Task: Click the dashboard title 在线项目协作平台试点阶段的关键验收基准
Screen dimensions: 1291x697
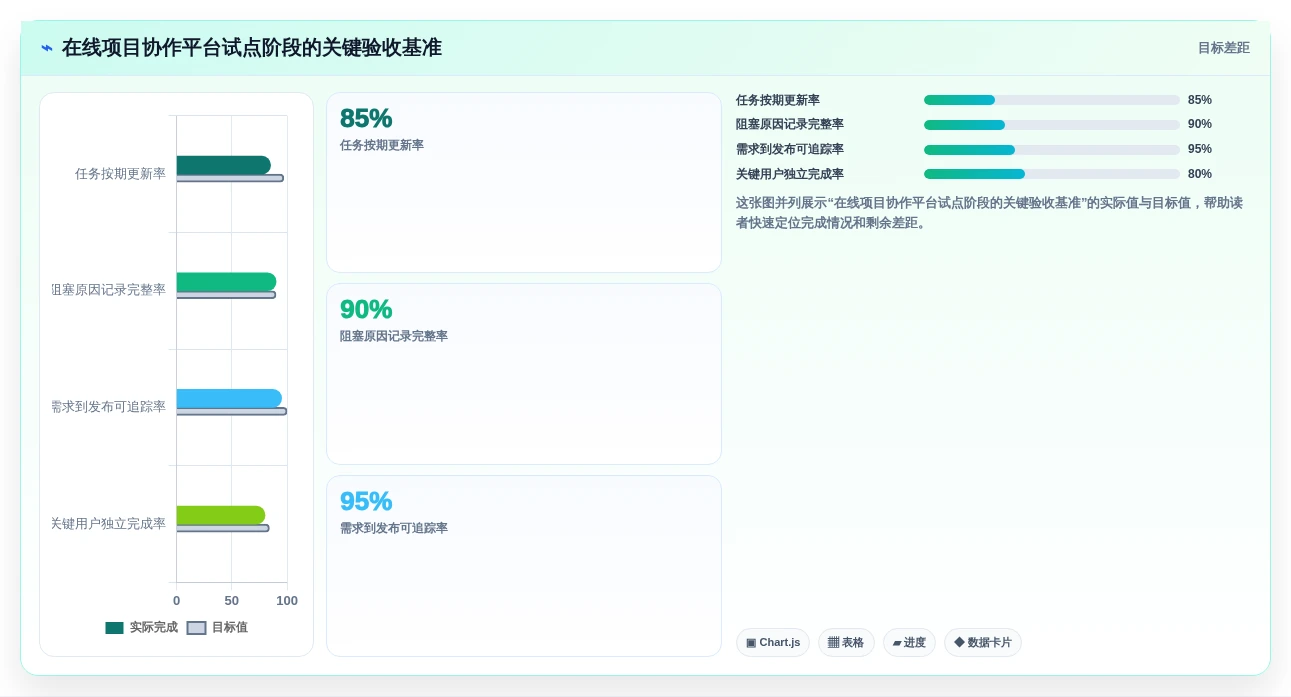Action: click(252, 48)
